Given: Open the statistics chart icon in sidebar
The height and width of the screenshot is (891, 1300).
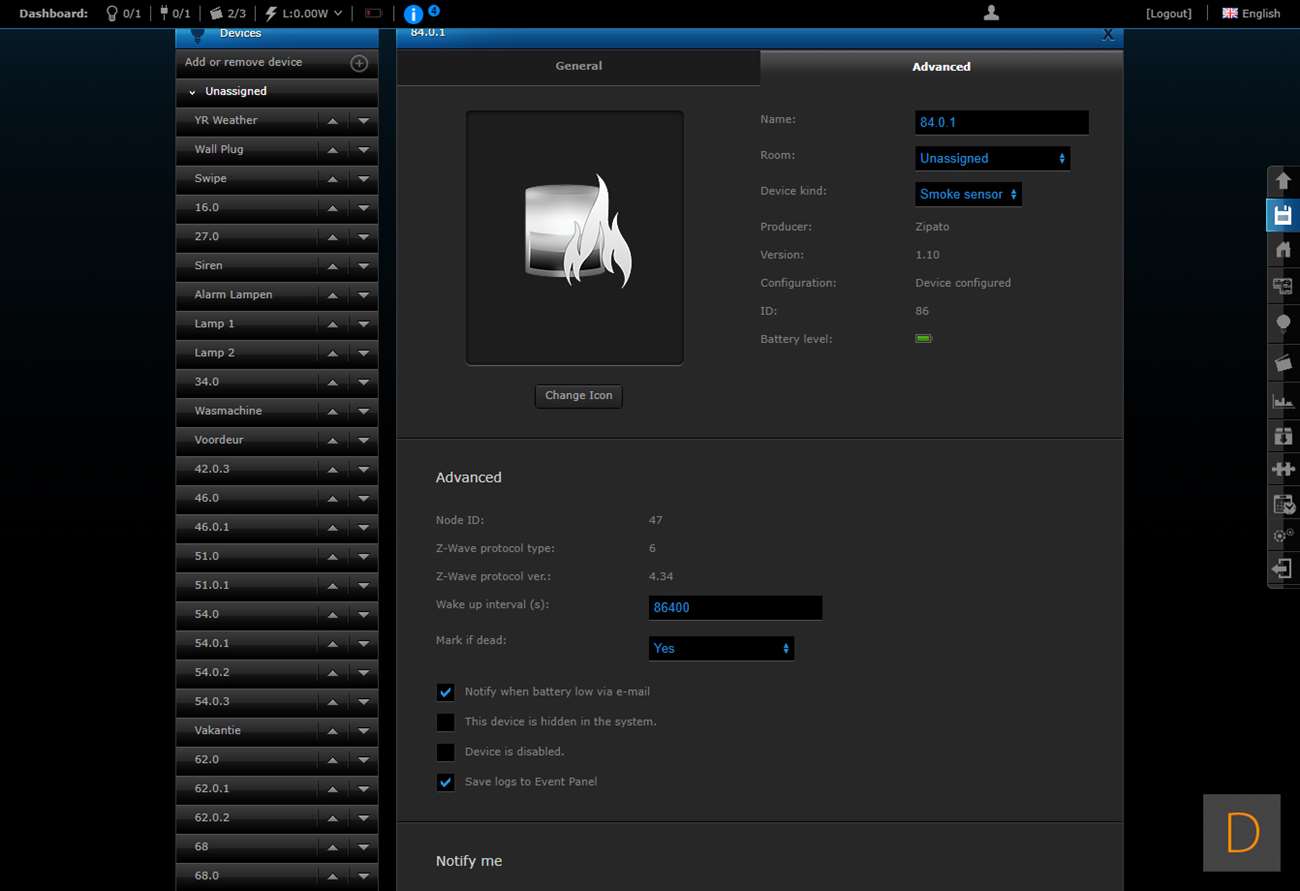Looking at the screenshot, I should click(1283, 401).
